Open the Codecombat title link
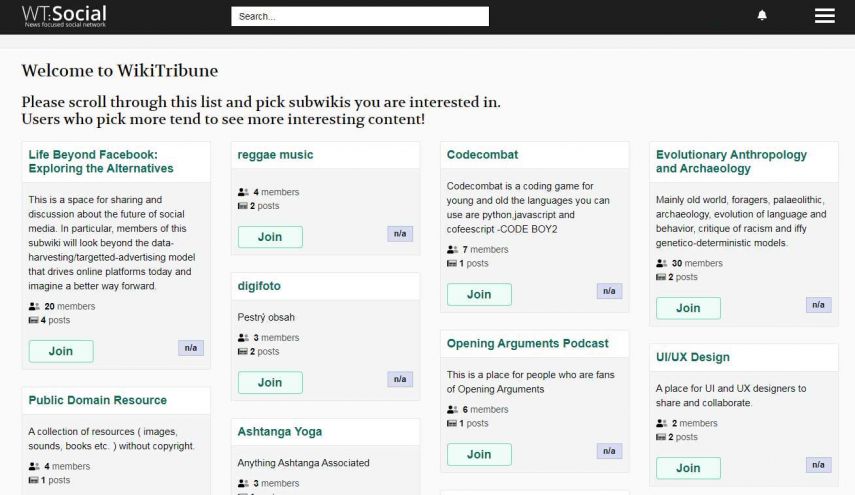 click(482, 155)
